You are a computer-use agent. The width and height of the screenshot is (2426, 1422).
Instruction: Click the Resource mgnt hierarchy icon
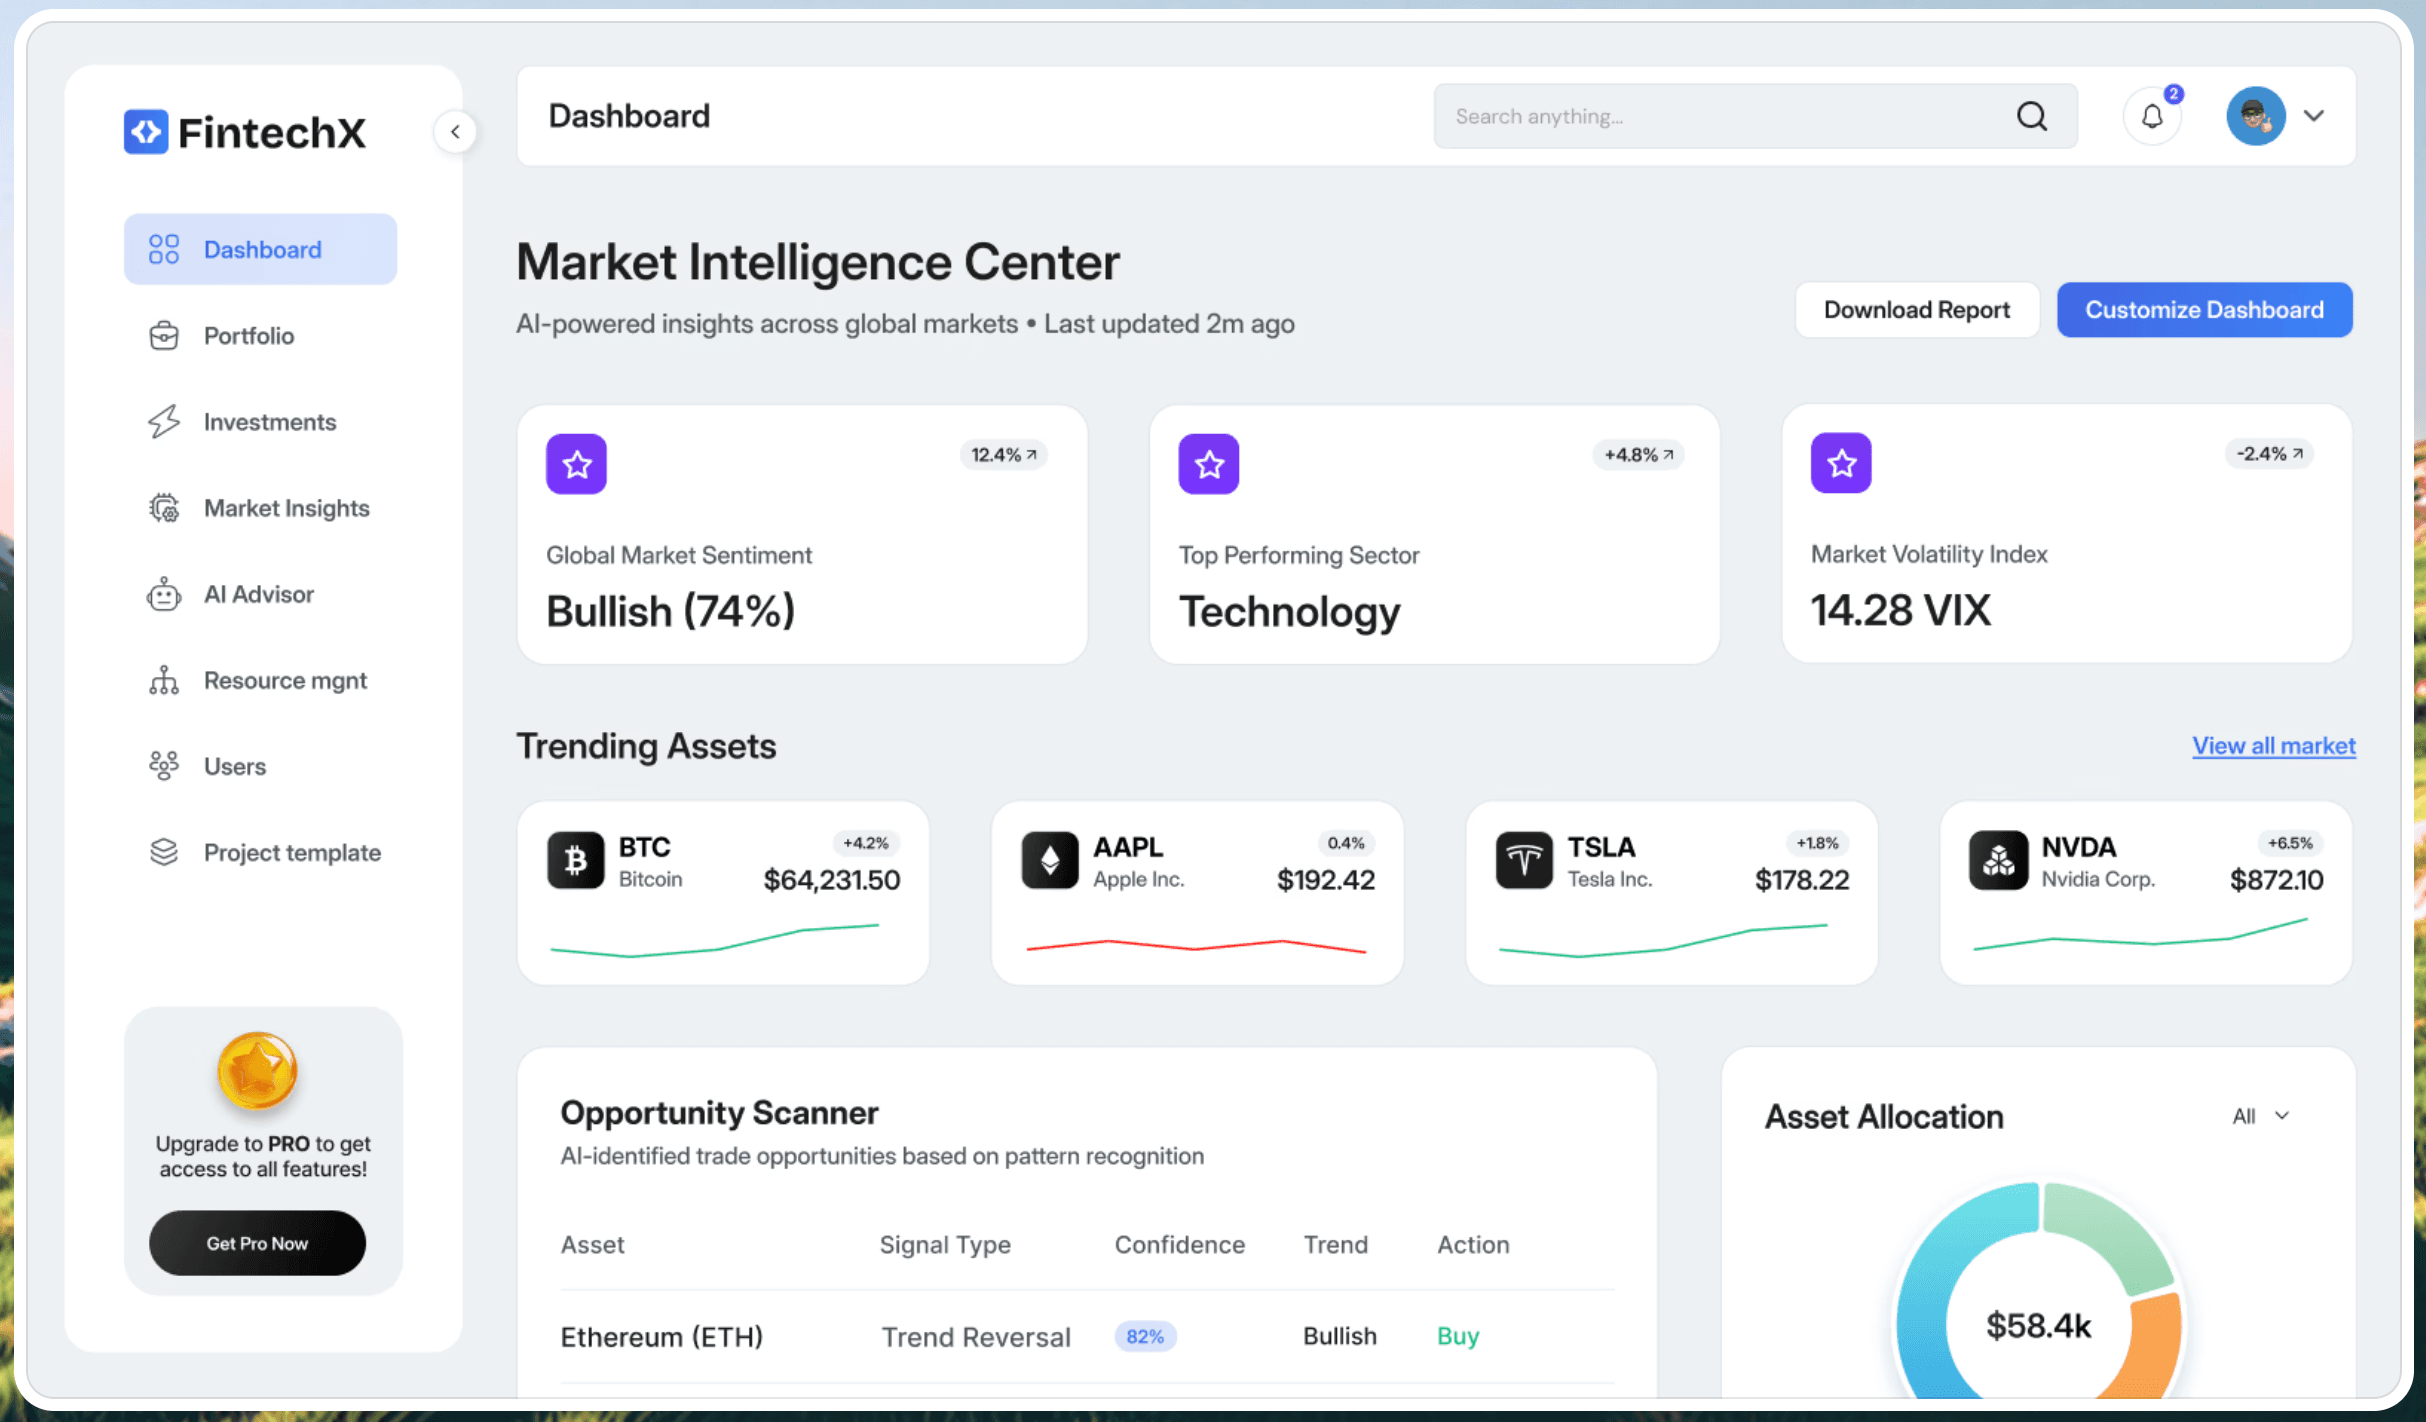click(164, 680)
